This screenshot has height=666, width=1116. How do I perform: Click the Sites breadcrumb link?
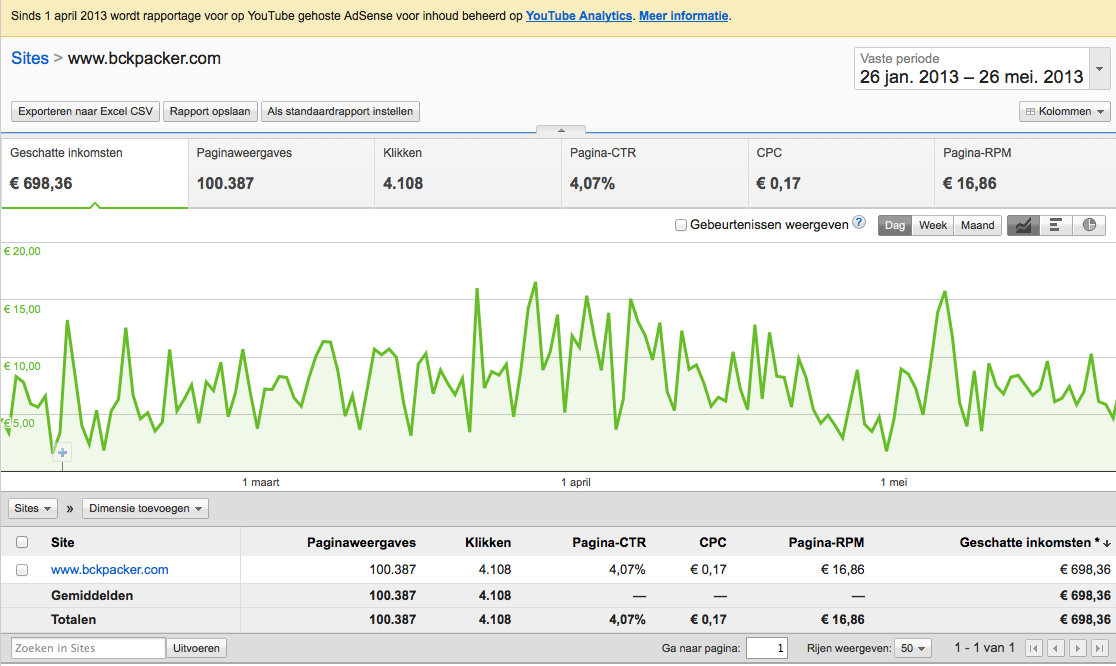pyautogui.click(x=30, y=58)
